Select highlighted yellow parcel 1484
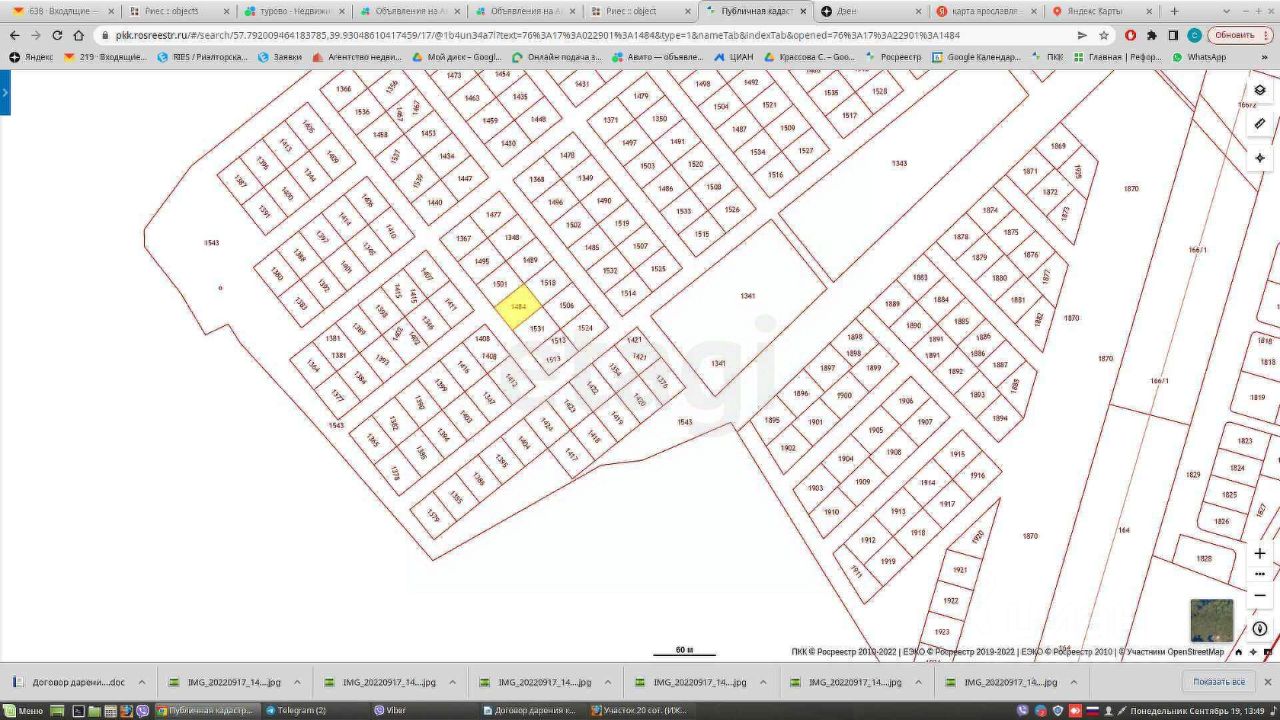The image size is (1280, 720). pos(519,307)
